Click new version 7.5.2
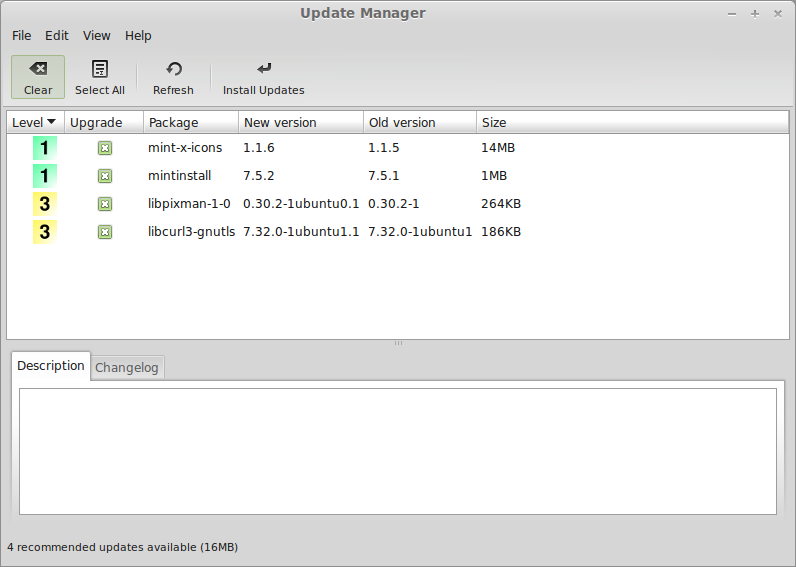 [x=258, y=176]
